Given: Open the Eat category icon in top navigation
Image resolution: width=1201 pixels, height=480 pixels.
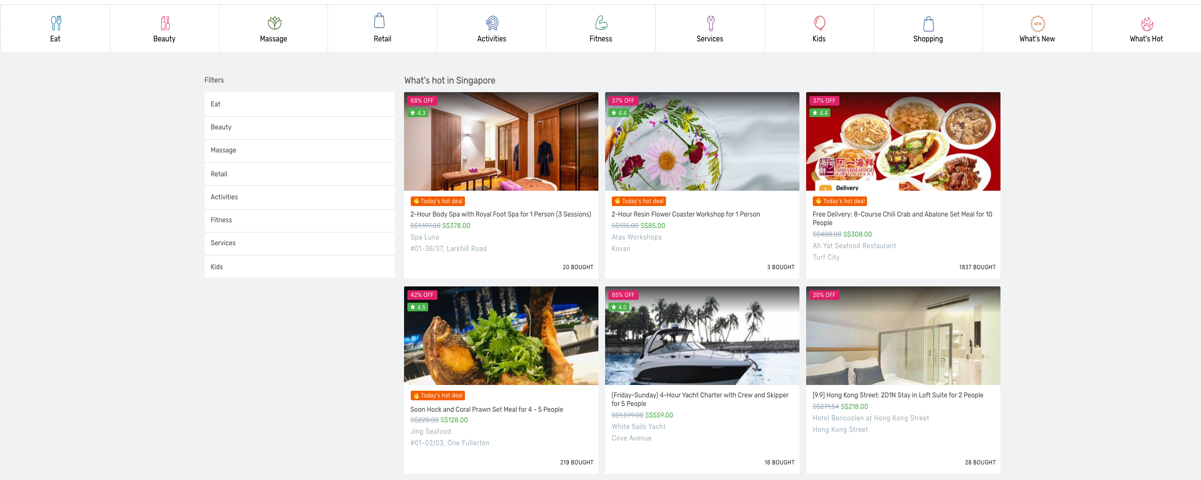Looking at the screenshot, I should point(55,23).
